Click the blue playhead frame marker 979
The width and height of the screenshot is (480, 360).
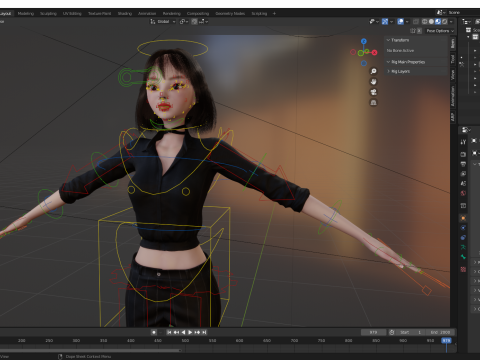point(446,340)
